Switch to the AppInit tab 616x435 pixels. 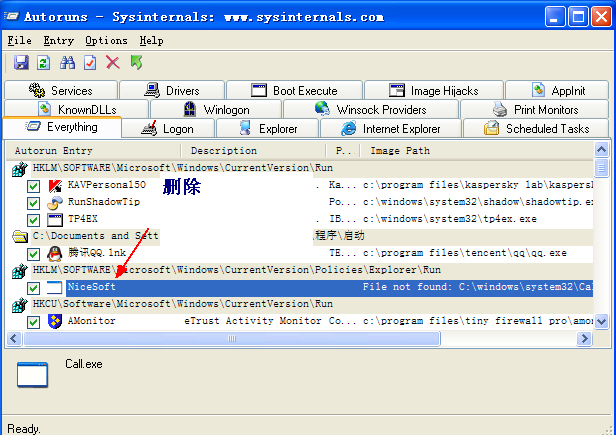pos(557,90)
